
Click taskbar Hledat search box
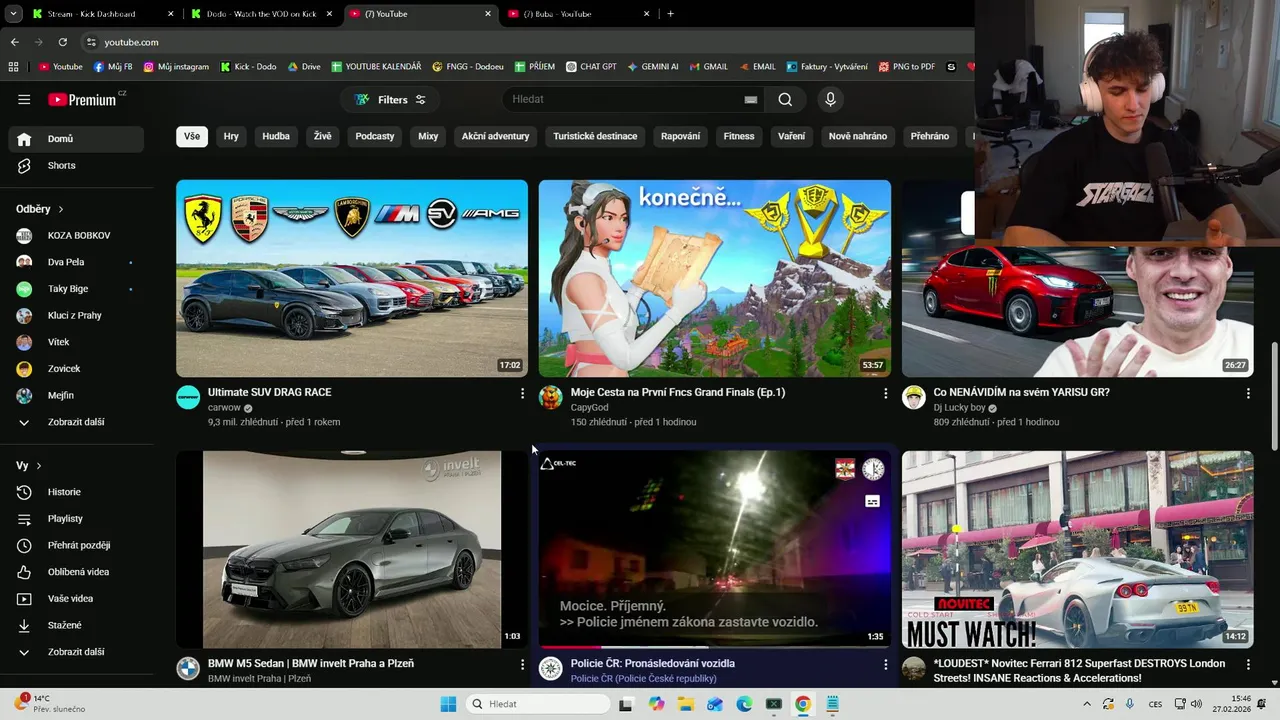click(x=539, y=704)
